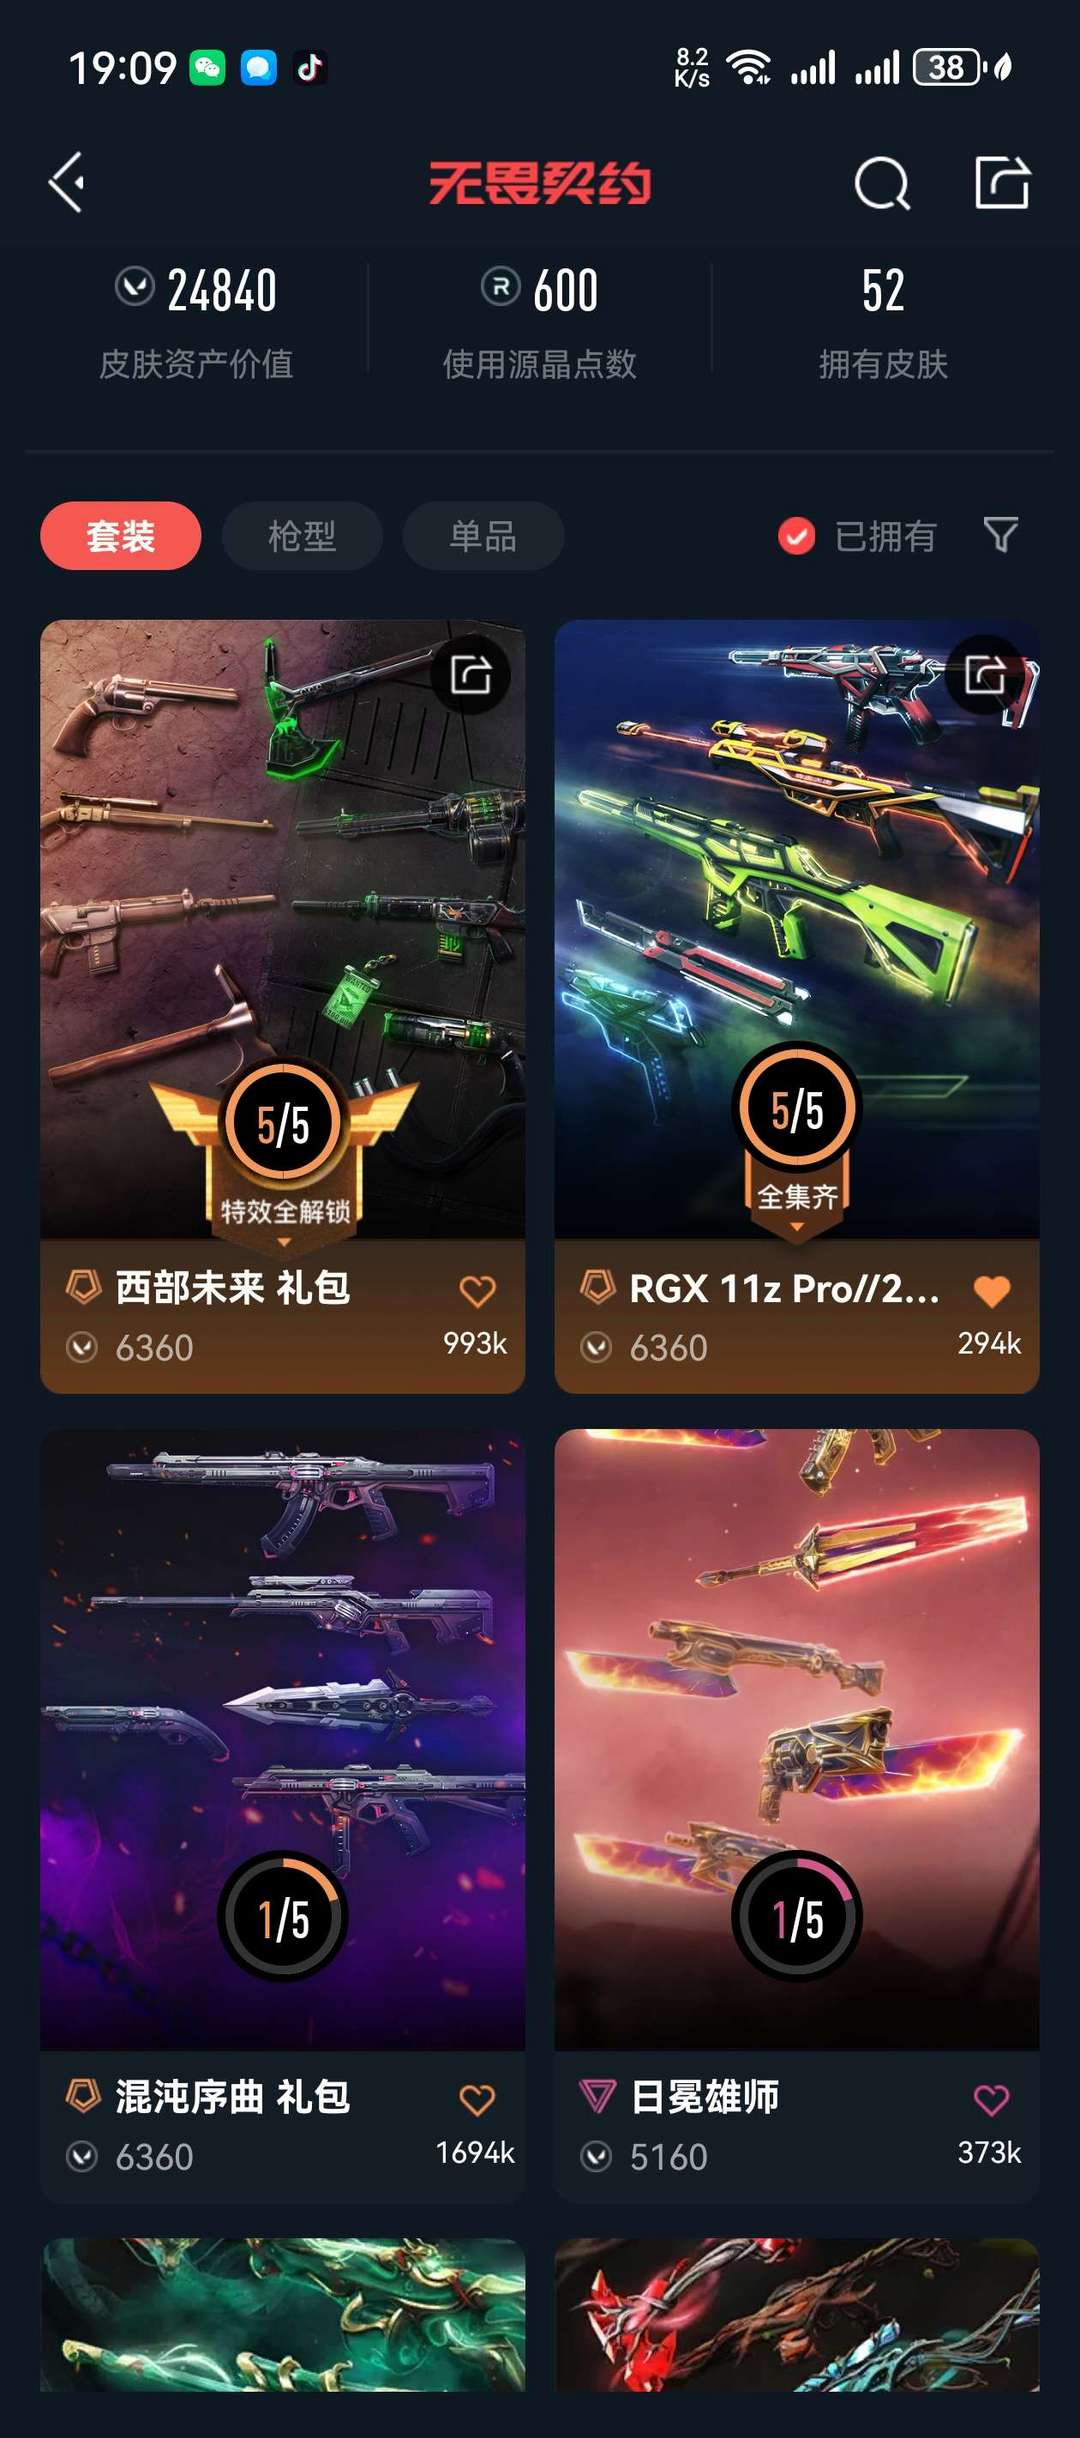The height and width of the screenshot is (2438, 1080).
Task: Tap the back arrow icon
Action: 67,183
